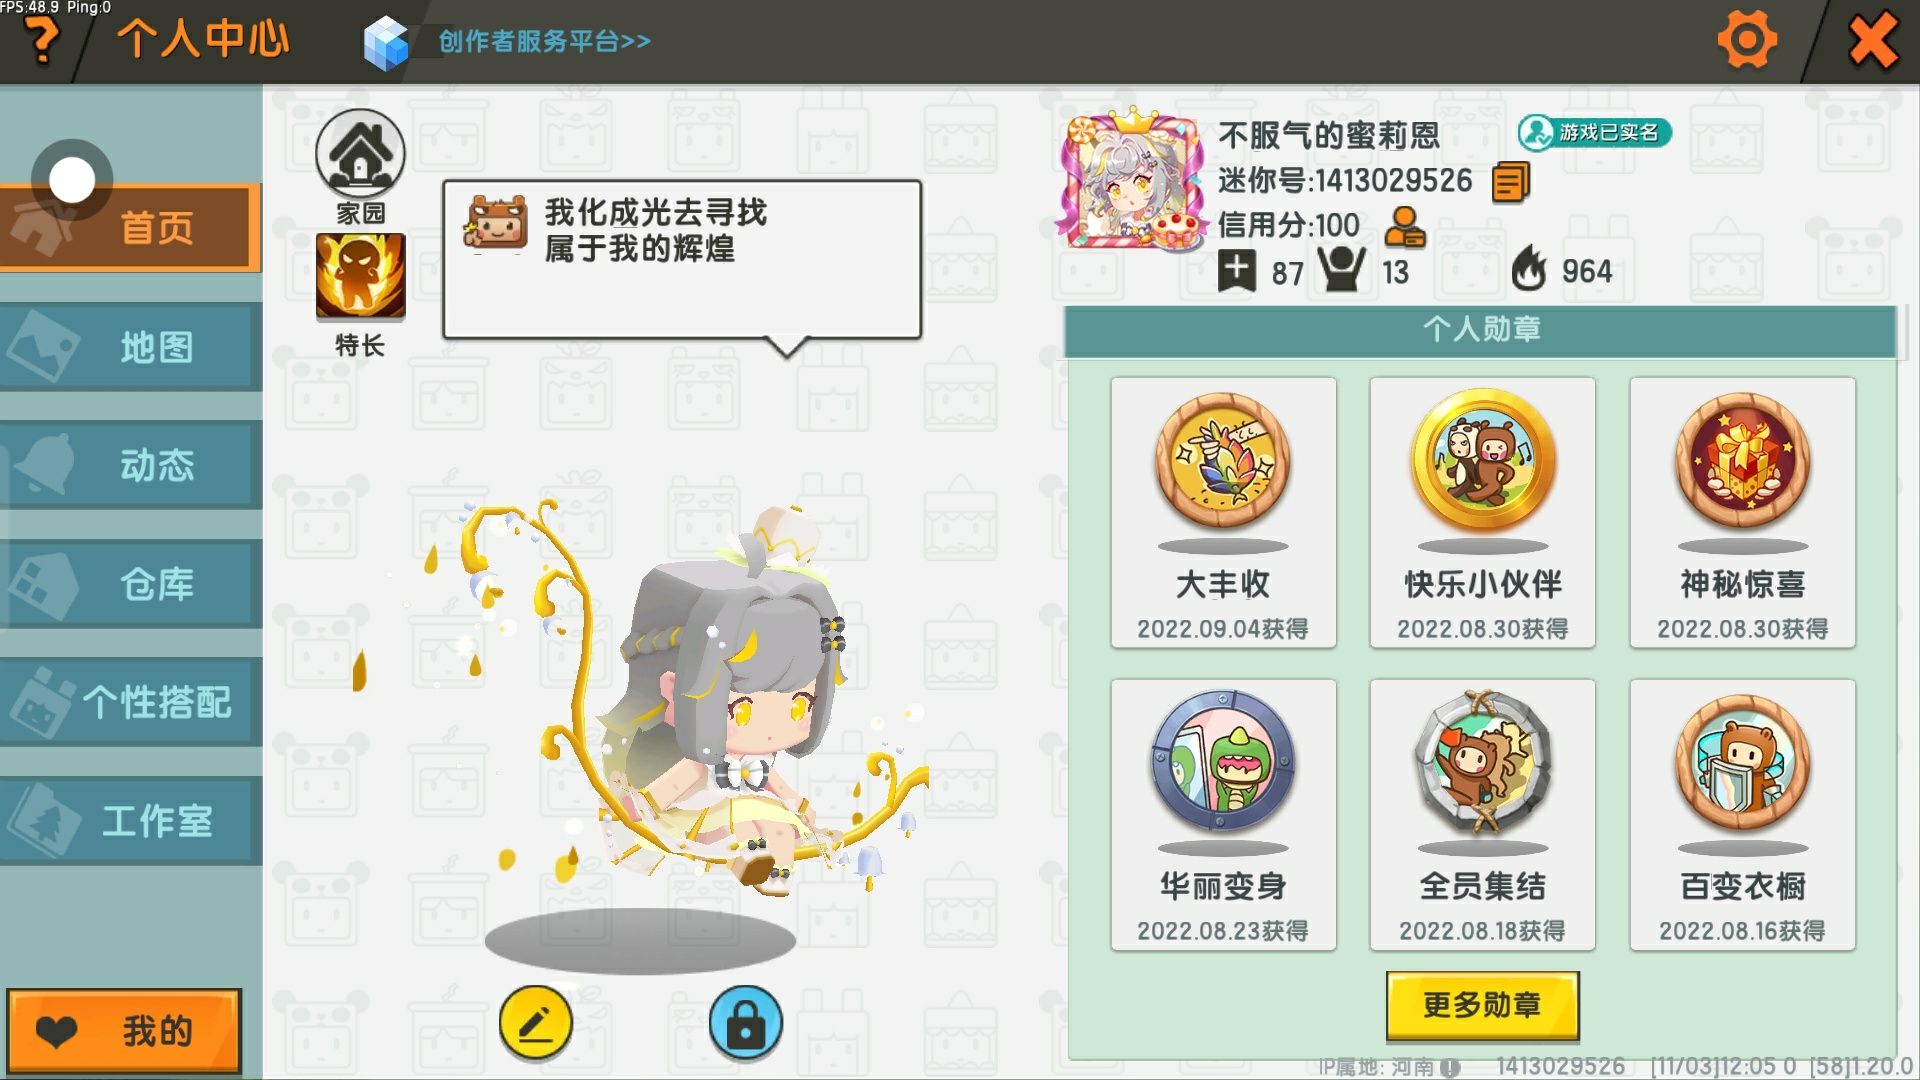Switch to the 动态 tab
The width and height of the screenshot is (1920, 1080).
point(131,465)
